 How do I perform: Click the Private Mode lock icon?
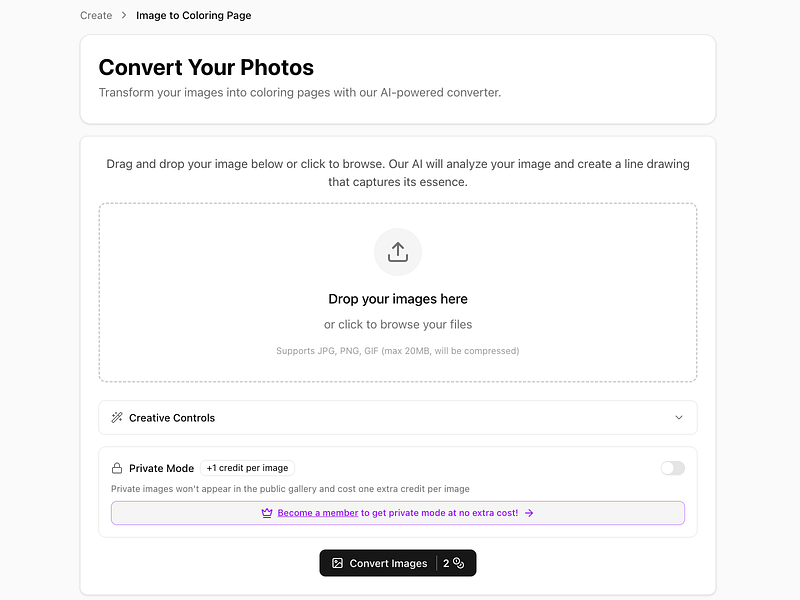(117, 468)
